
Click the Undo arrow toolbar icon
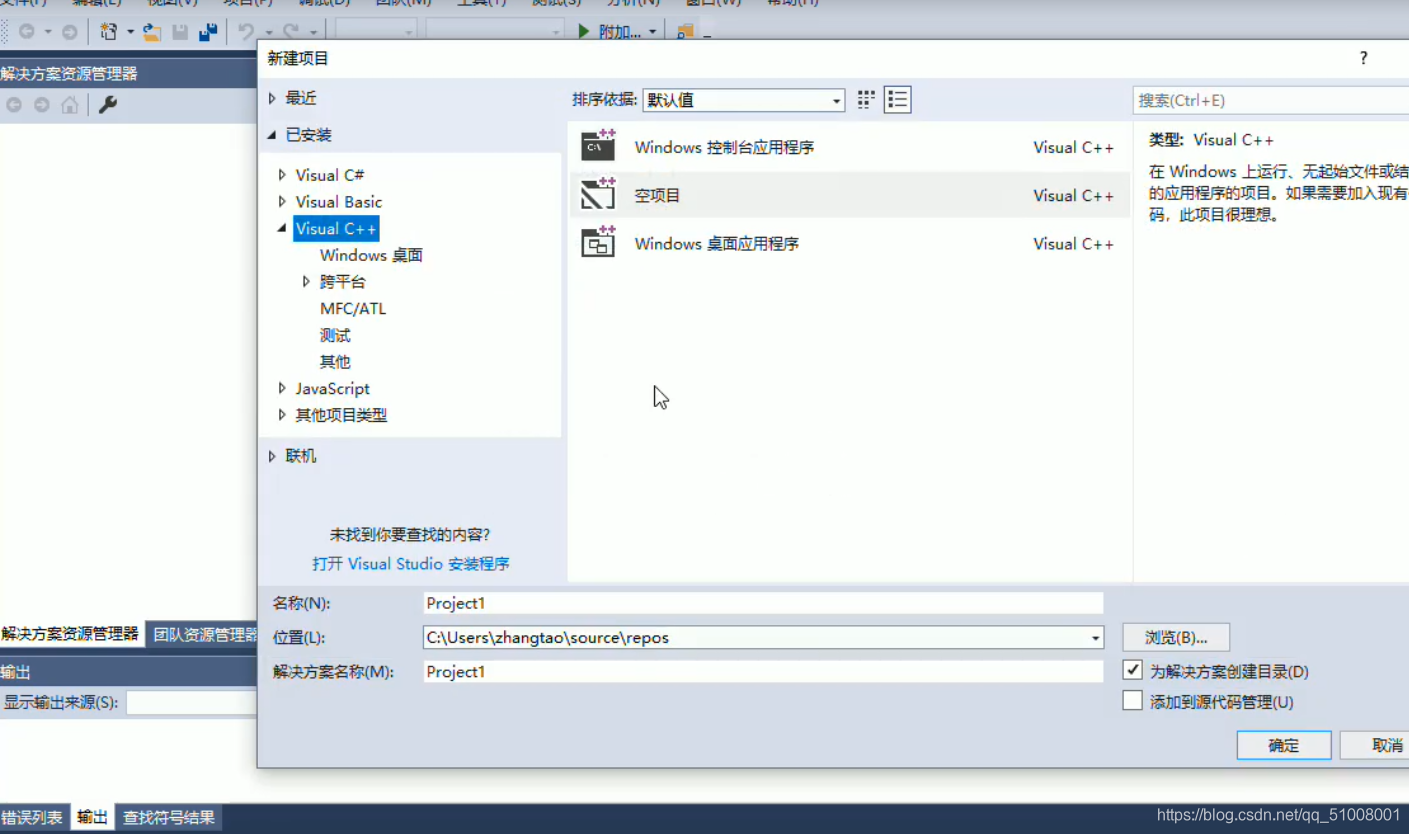coord(246,32)
